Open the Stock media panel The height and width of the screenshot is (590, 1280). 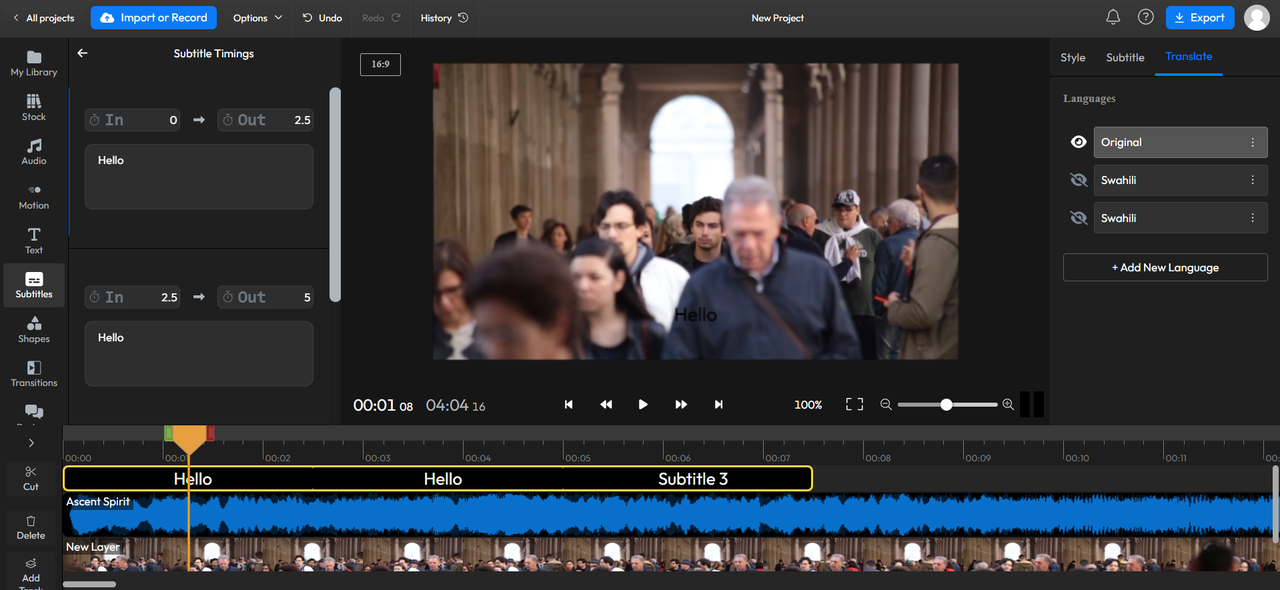coord(34,106)
